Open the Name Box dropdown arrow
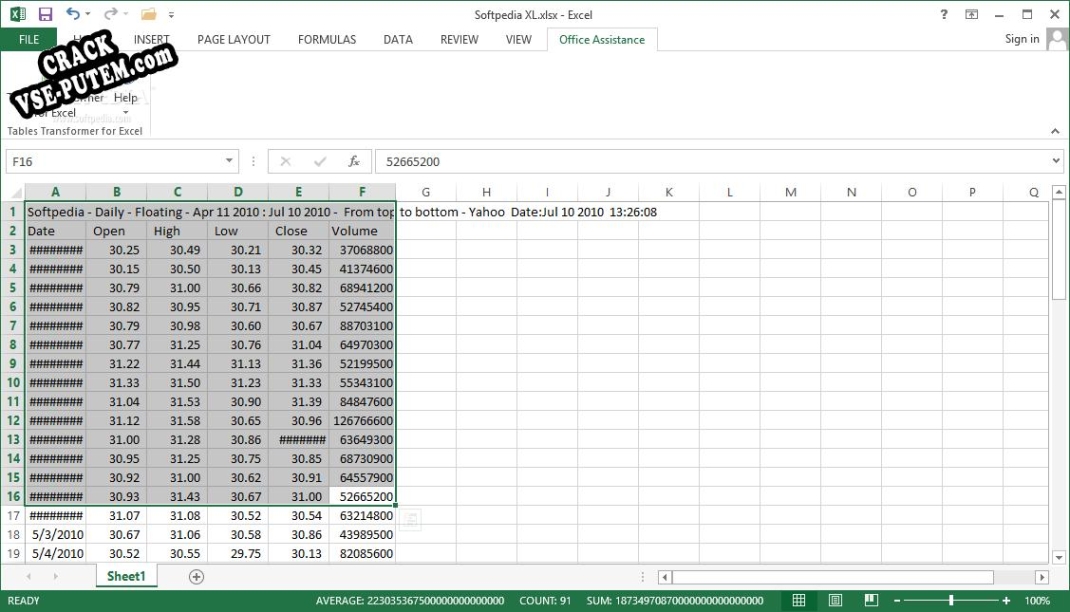Screen dimensions: 1070x612 229,161
